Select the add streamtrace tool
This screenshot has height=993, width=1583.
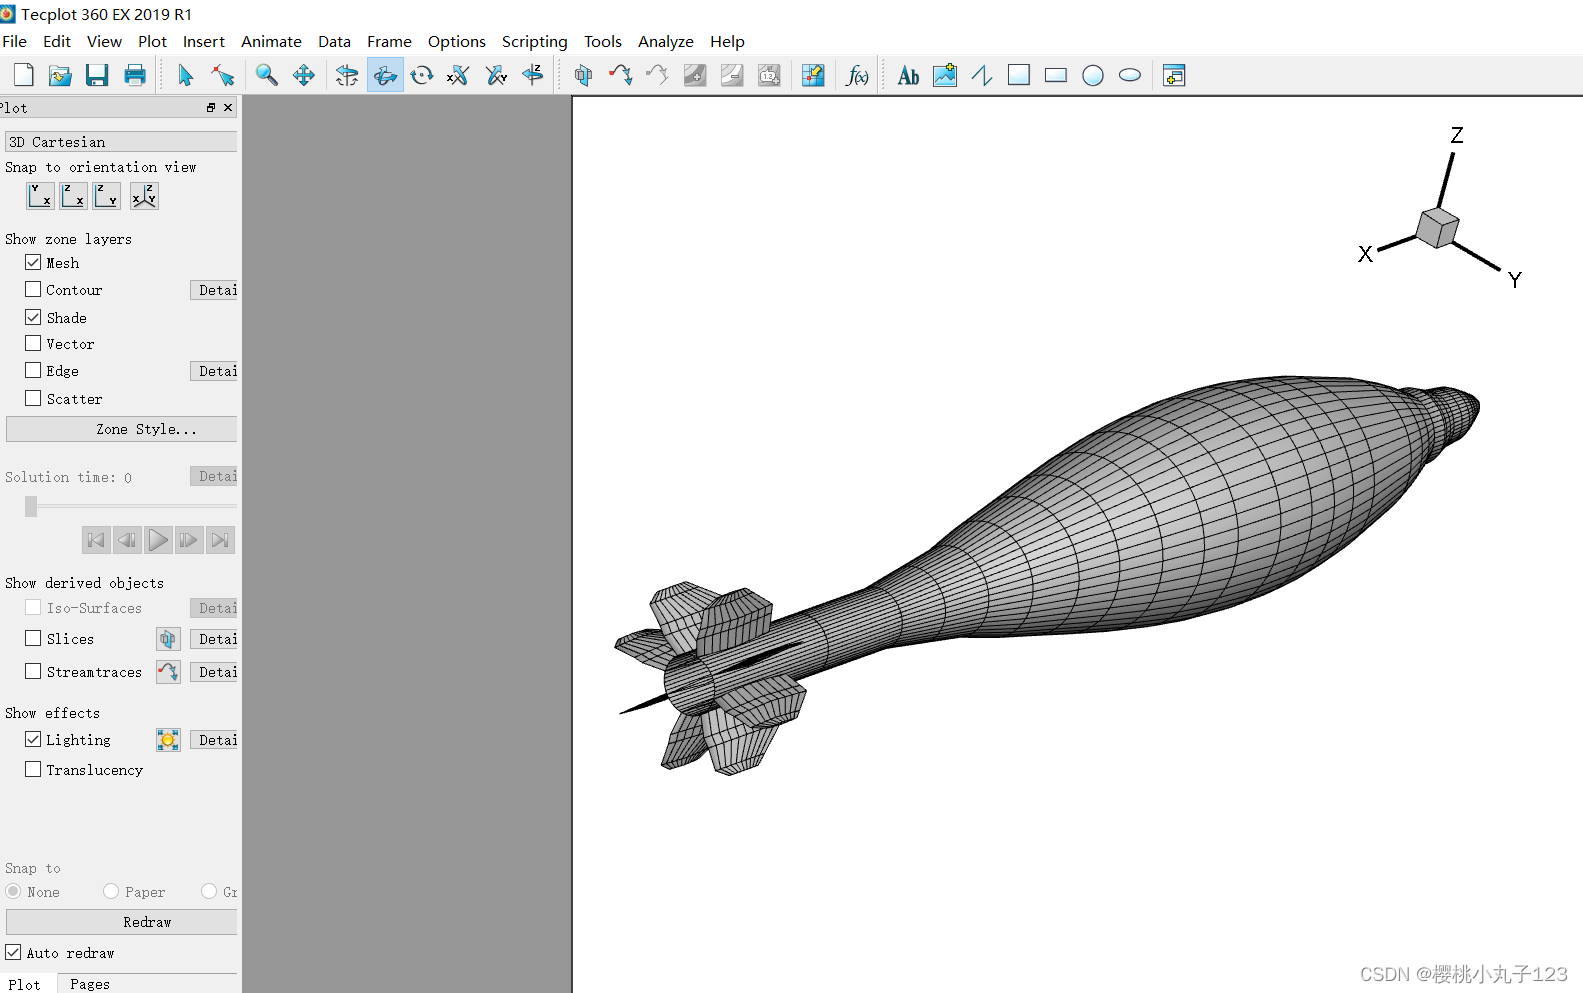(x=620, y=75)
